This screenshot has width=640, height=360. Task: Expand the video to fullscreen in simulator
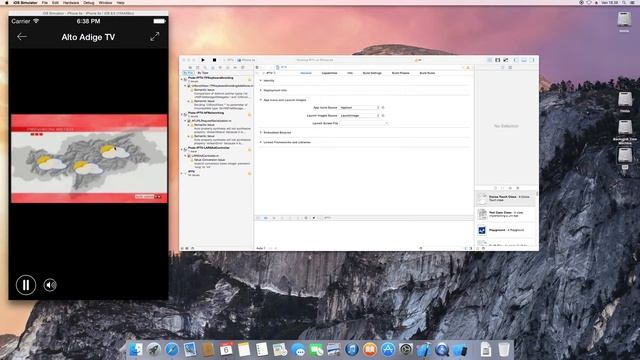coord(154,37)
